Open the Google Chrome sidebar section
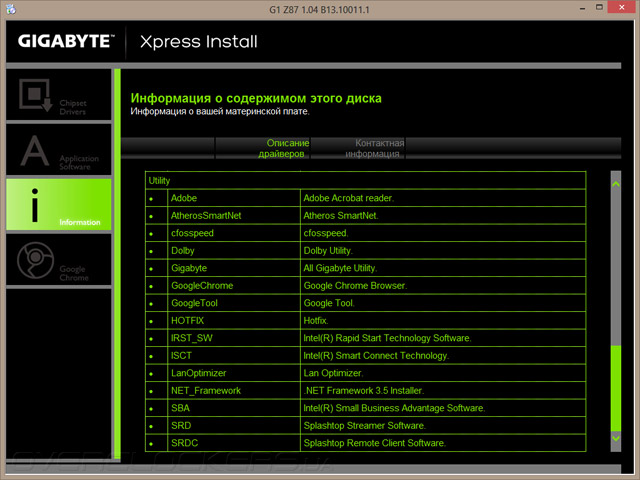The height and width of the screenshot is (480, 640). [x=59, y=260]
